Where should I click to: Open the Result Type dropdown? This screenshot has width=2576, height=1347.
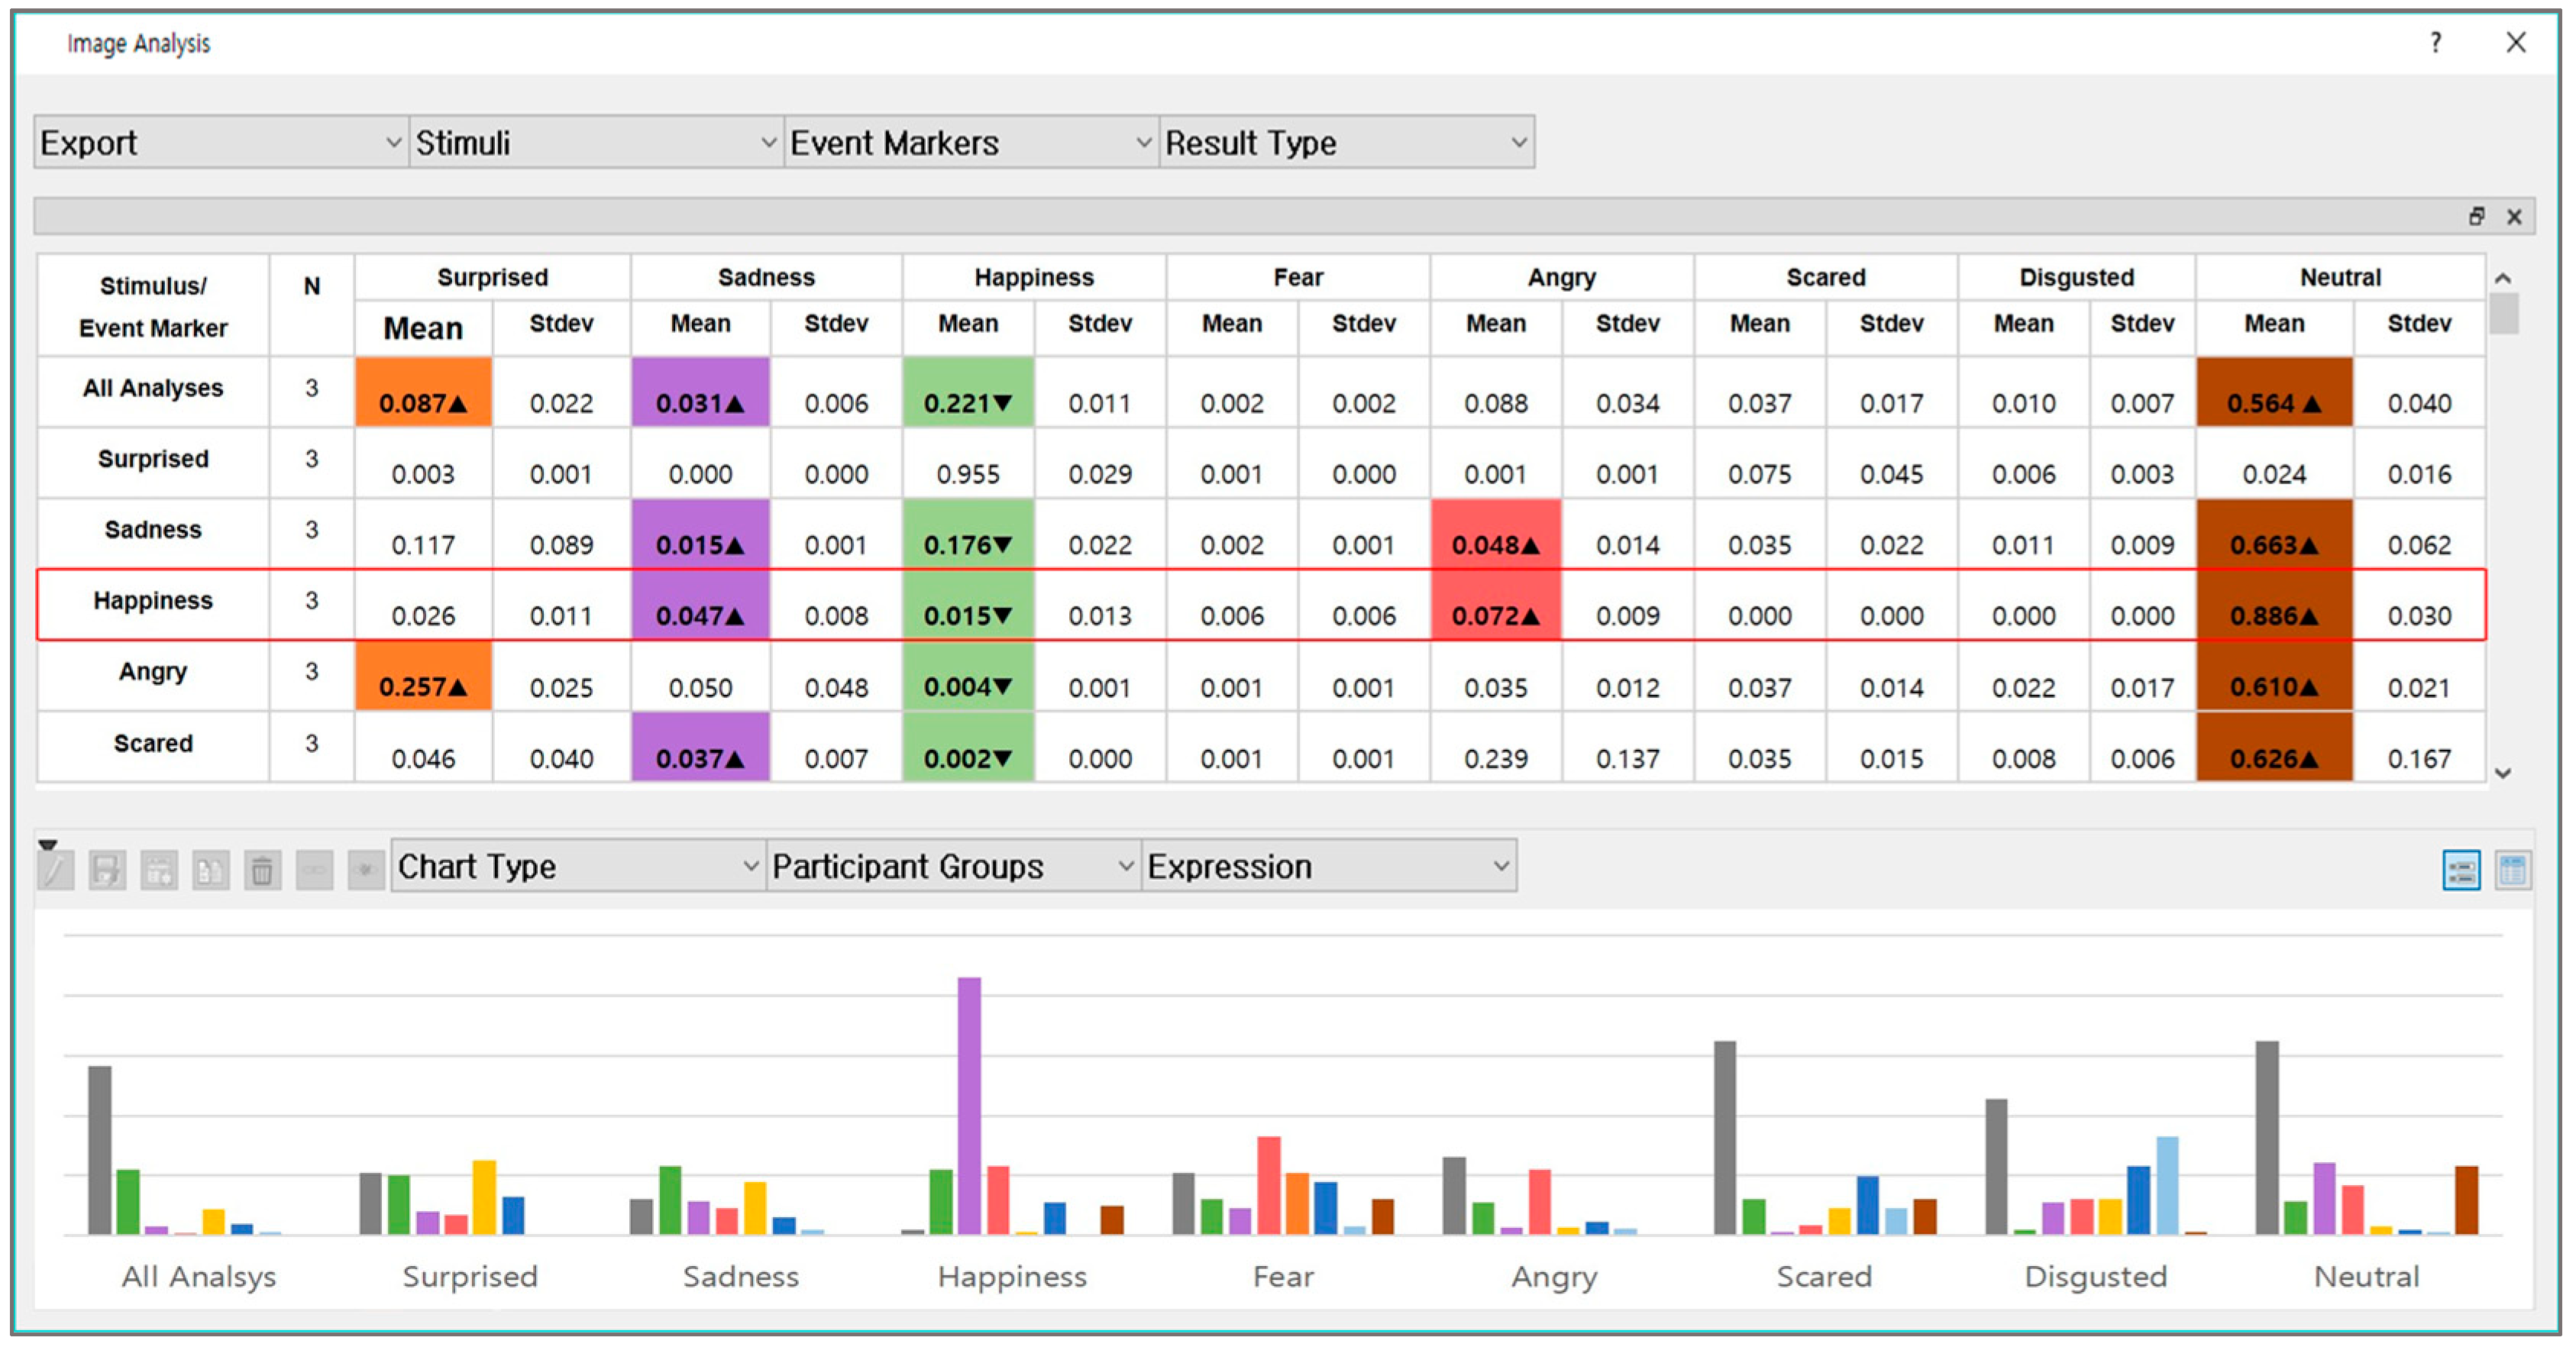tap(1346, 142)
